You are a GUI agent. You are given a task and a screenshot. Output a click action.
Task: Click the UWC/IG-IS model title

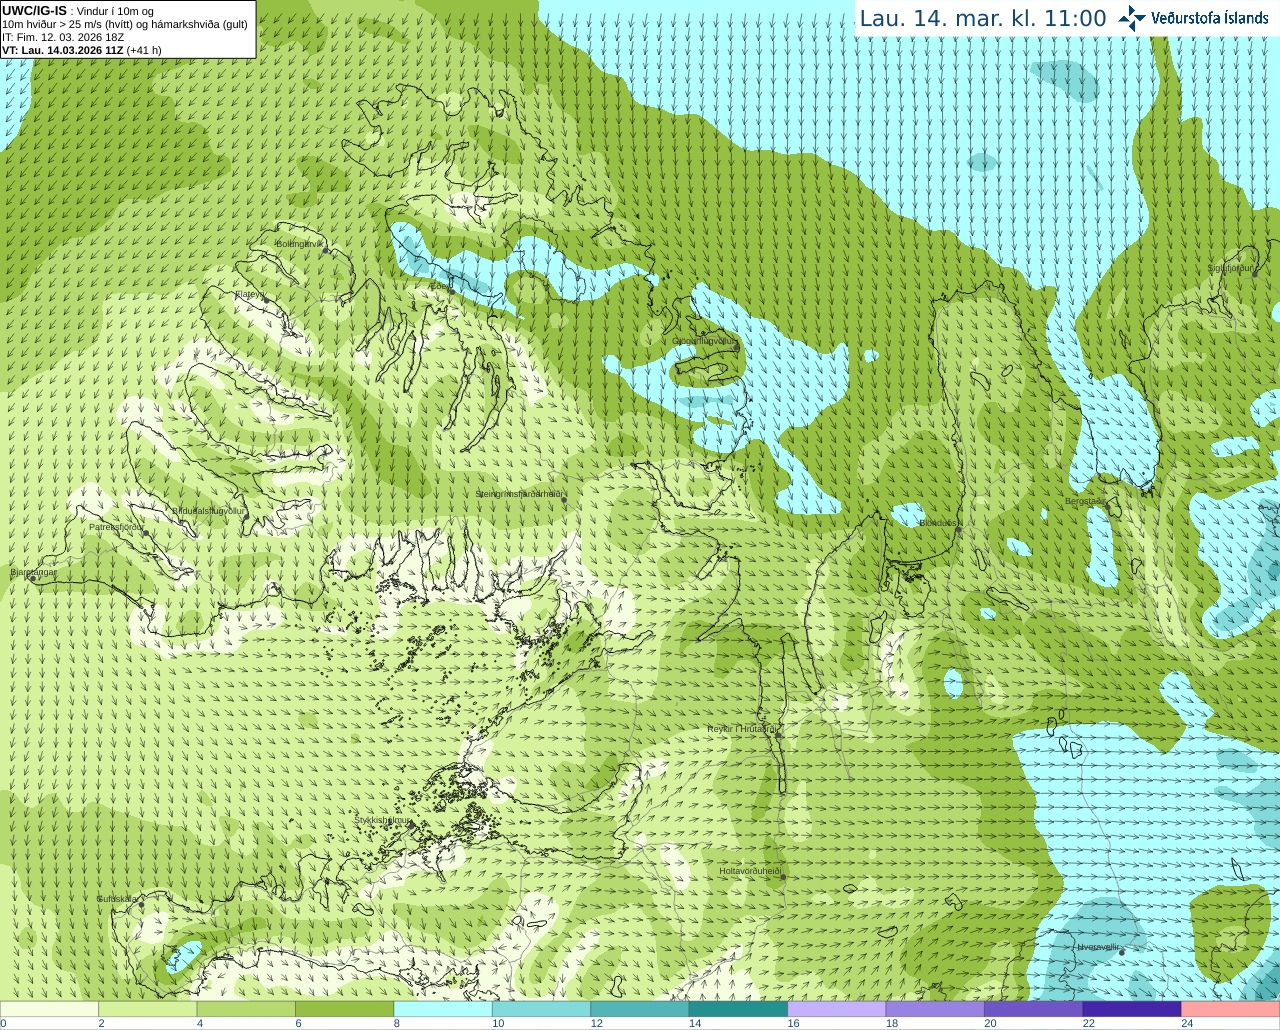tap(34, 10)
